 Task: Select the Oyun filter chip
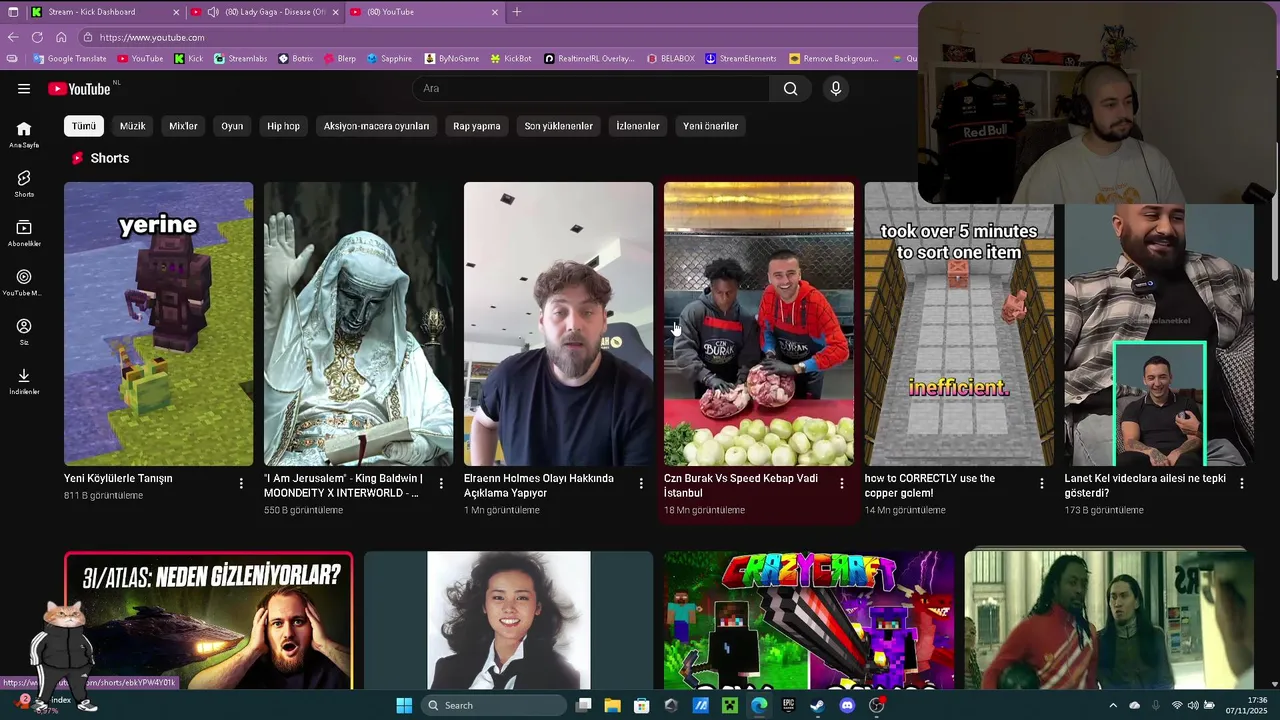click(232, 126)
